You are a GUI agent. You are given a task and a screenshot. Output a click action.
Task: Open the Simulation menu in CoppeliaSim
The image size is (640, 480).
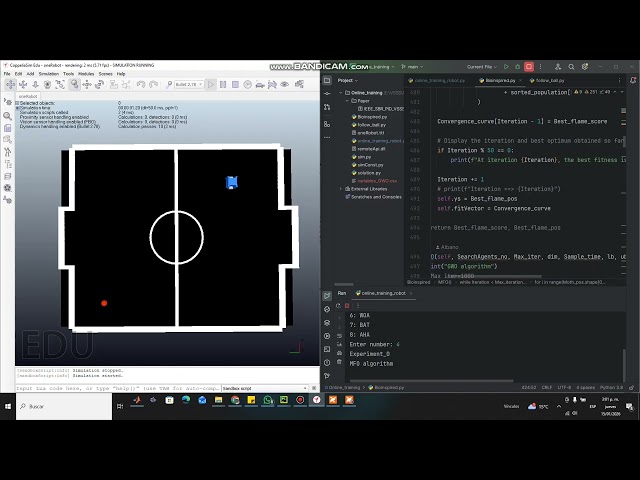coord(49,74)
